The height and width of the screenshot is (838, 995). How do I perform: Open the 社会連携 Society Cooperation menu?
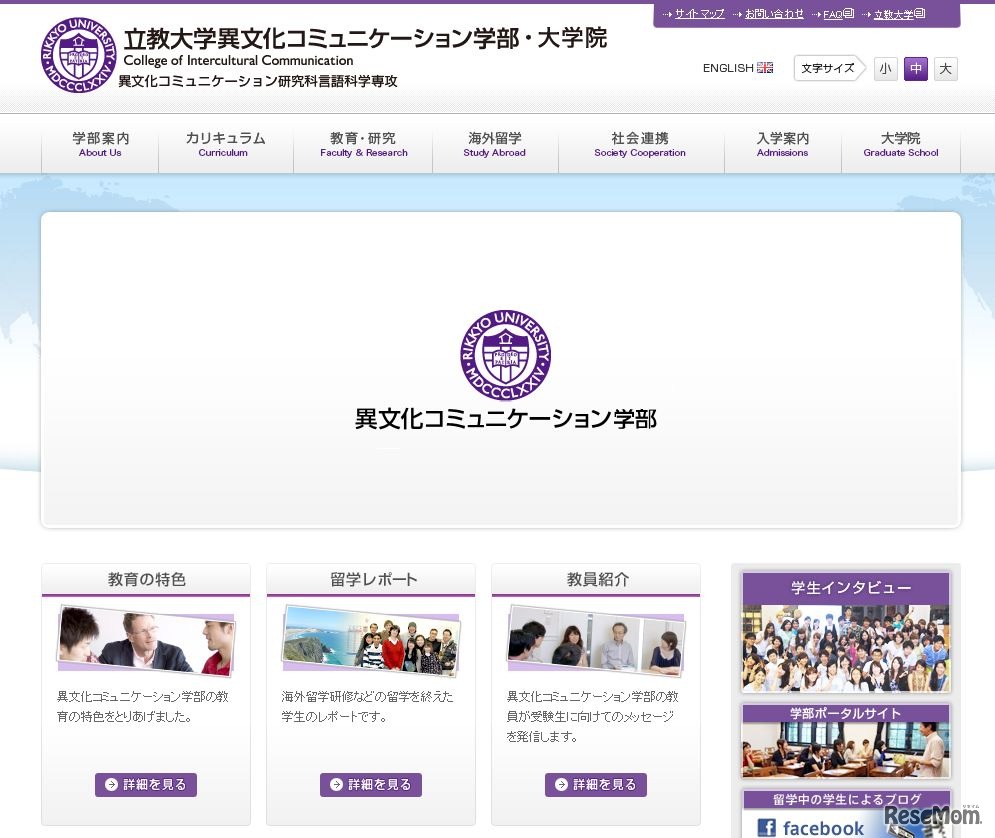click(x=640, y=146)
